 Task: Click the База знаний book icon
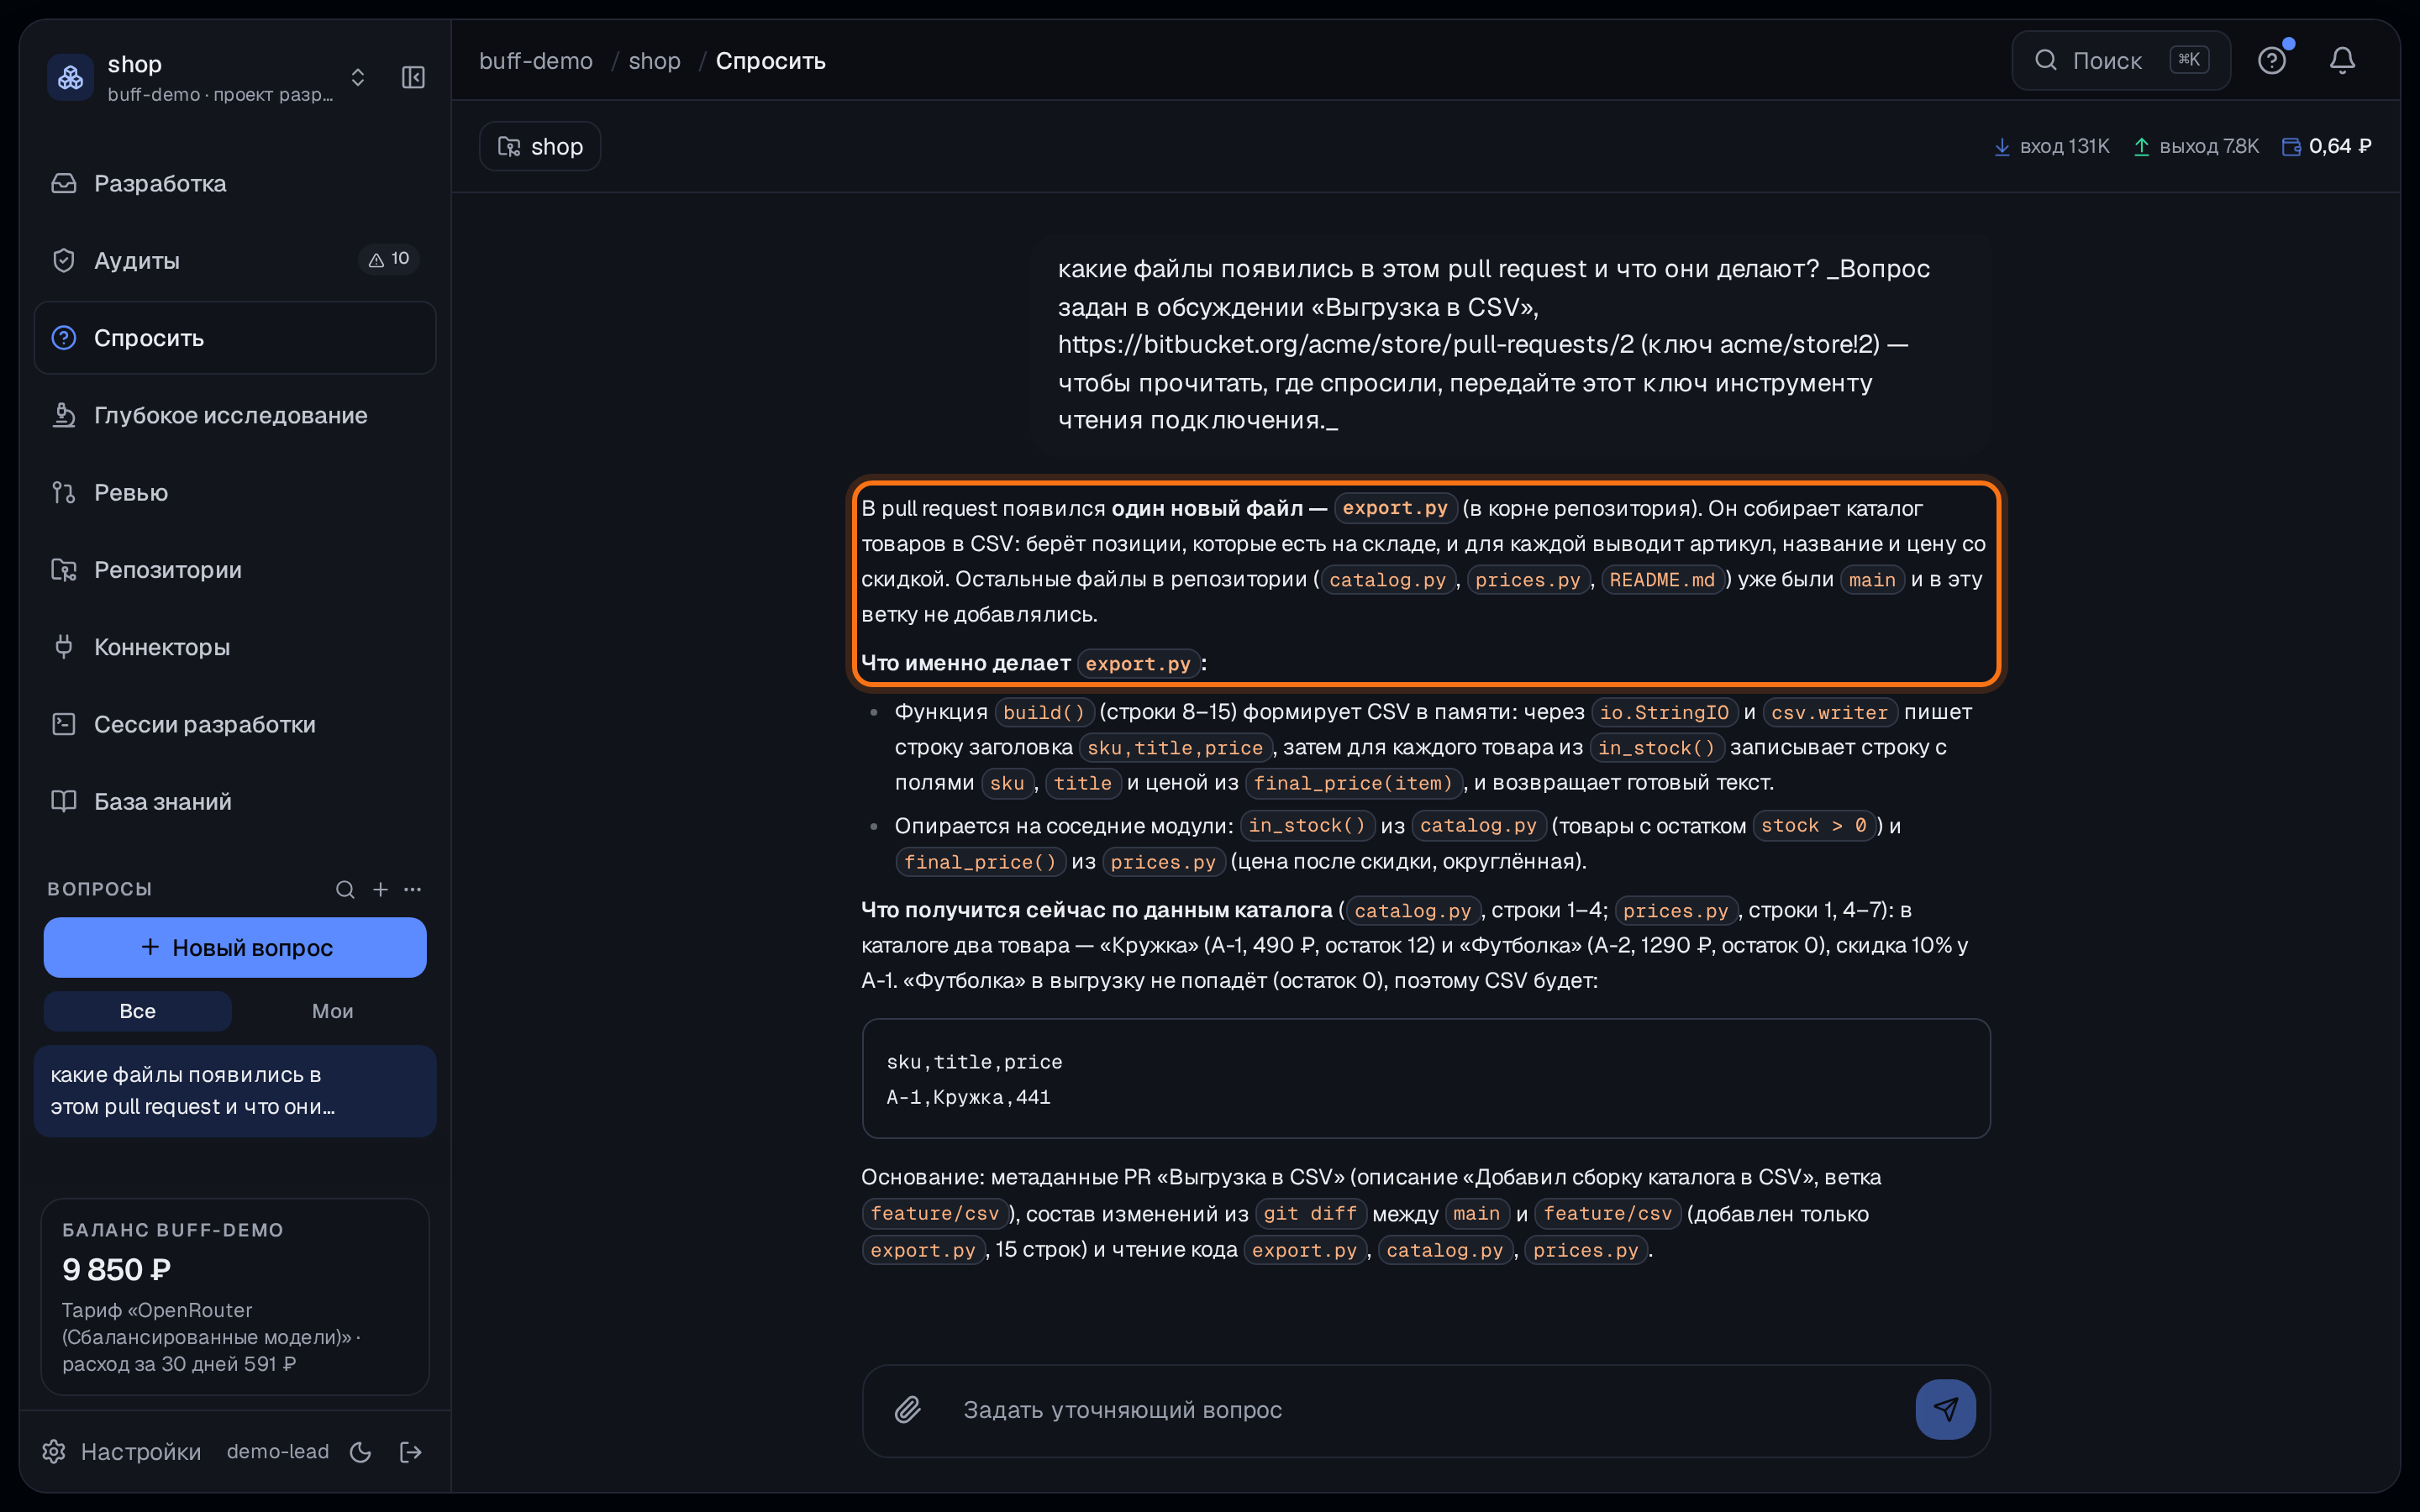coord(64,801)
